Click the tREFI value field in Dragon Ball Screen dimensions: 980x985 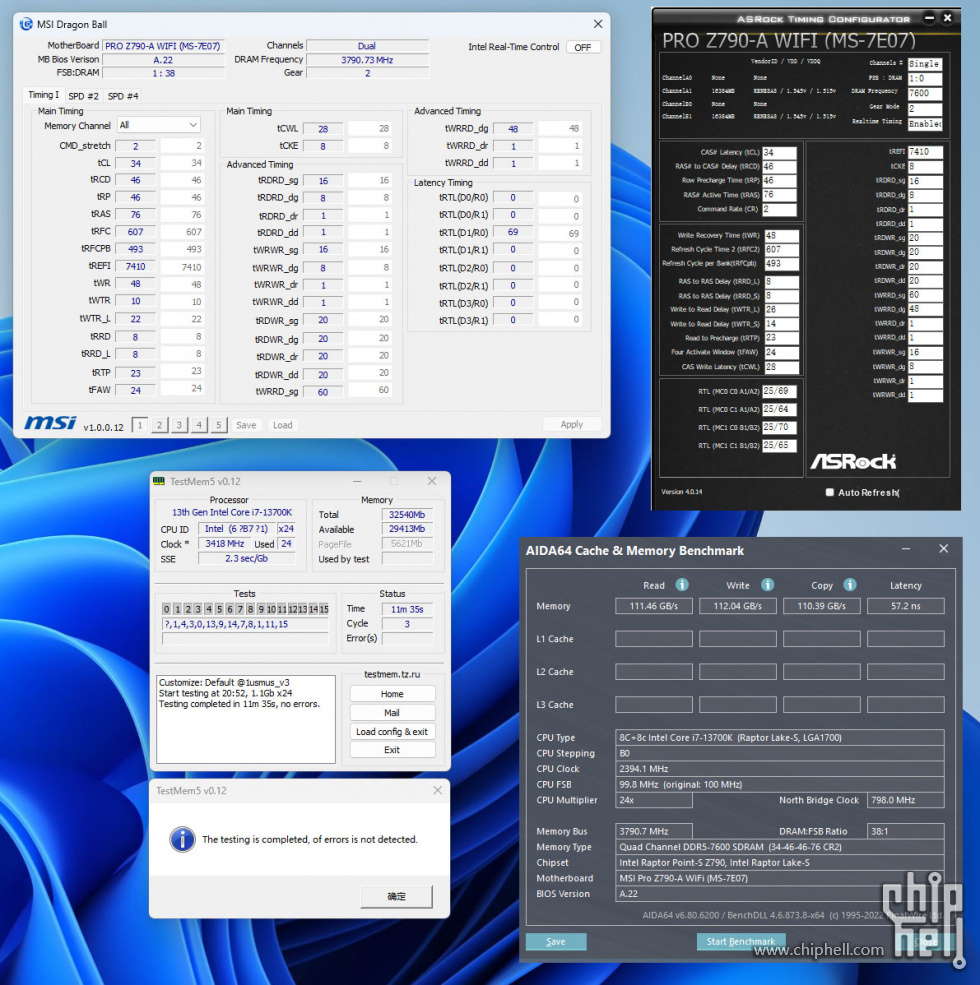click(x=136, y=266)
